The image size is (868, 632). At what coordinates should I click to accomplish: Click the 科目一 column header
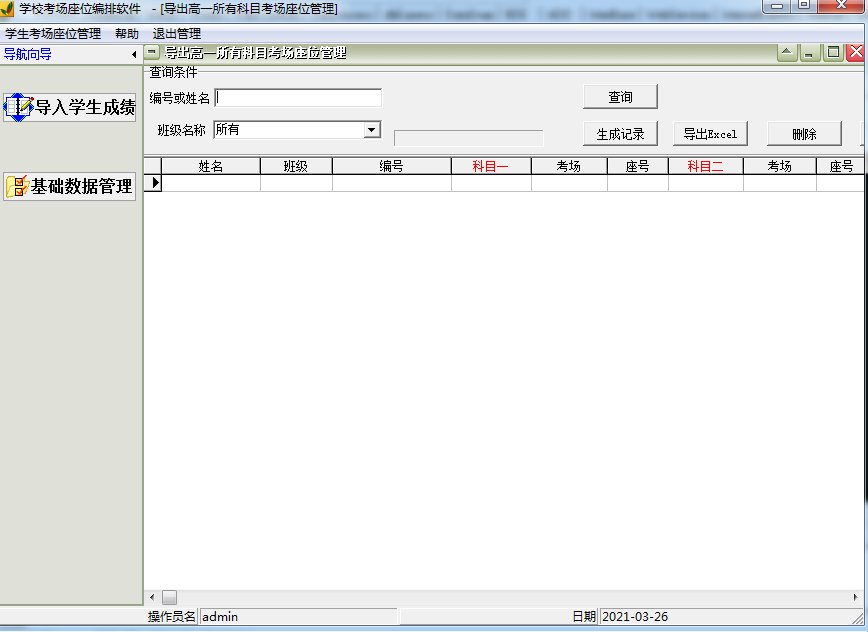click(x=490, y=166)
